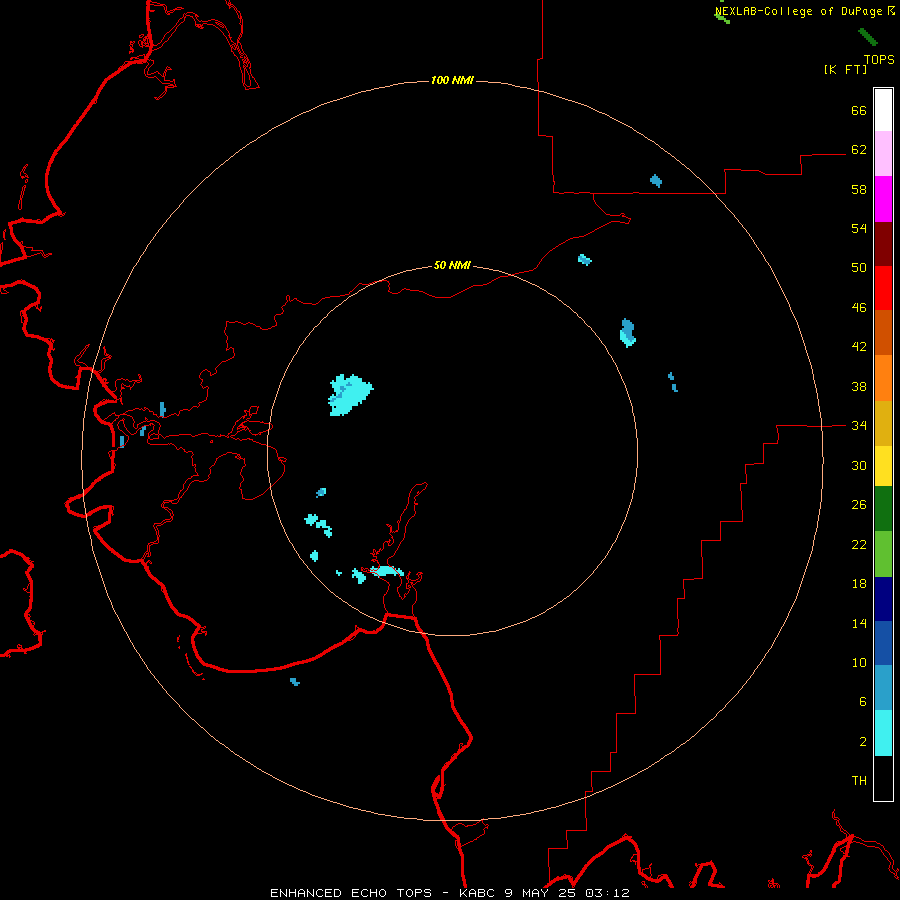
Task: Pick the yellow legend swatch
Action: (883, 466)
